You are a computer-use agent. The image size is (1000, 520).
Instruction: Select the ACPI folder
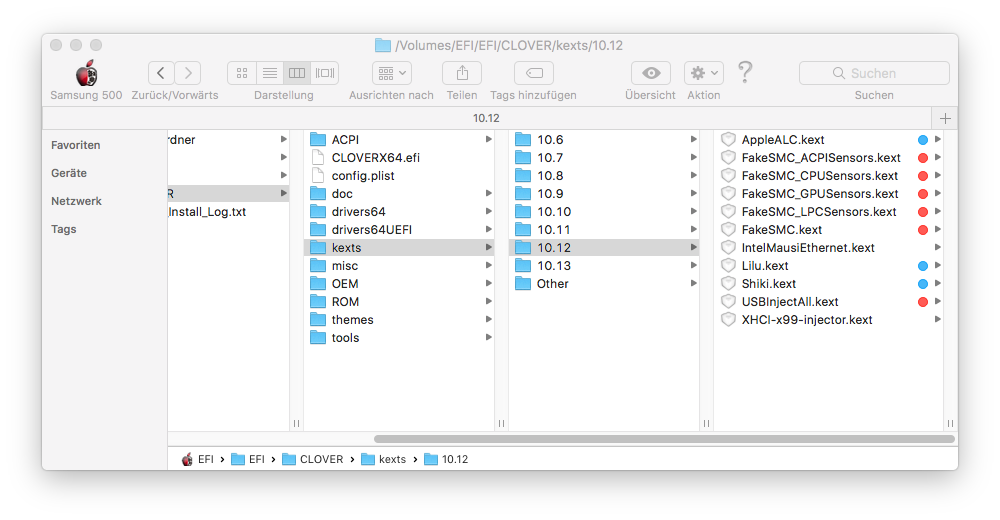[x=400, y=139]
